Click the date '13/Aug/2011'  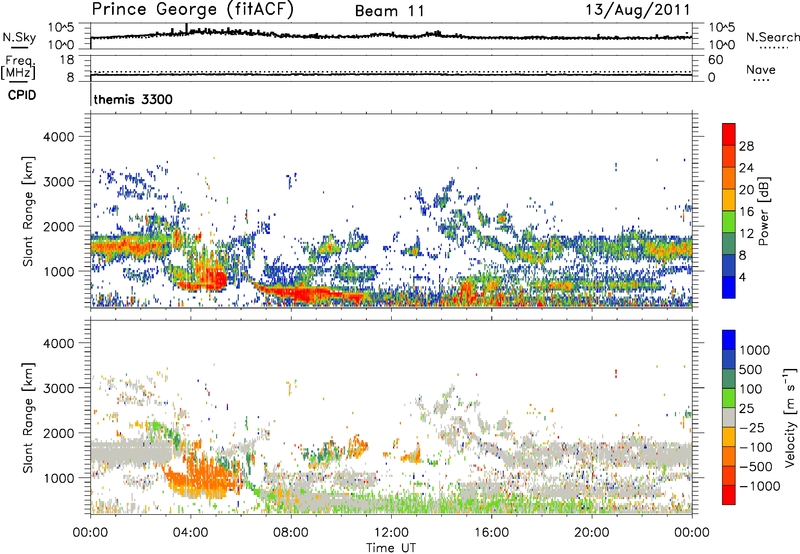[x=637, y=10]
